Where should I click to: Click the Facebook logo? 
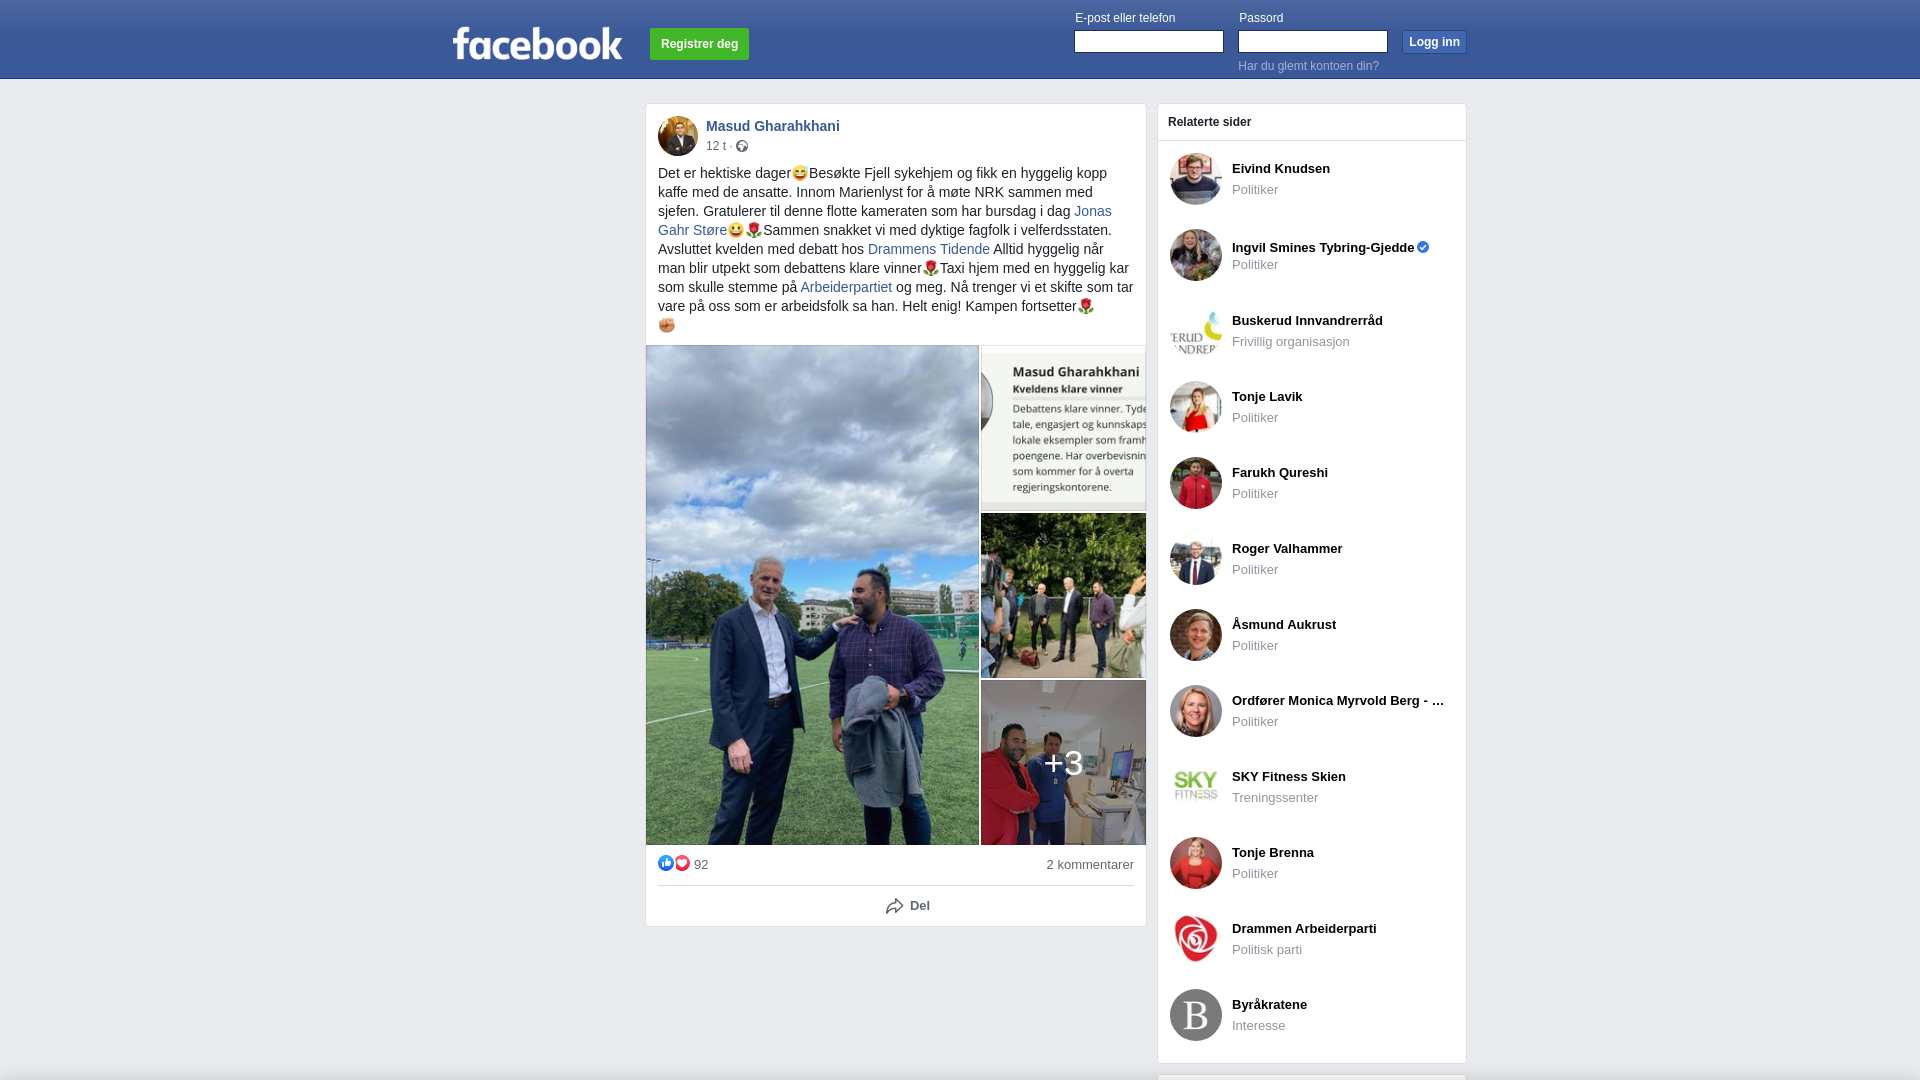click(x=537, y=43)
